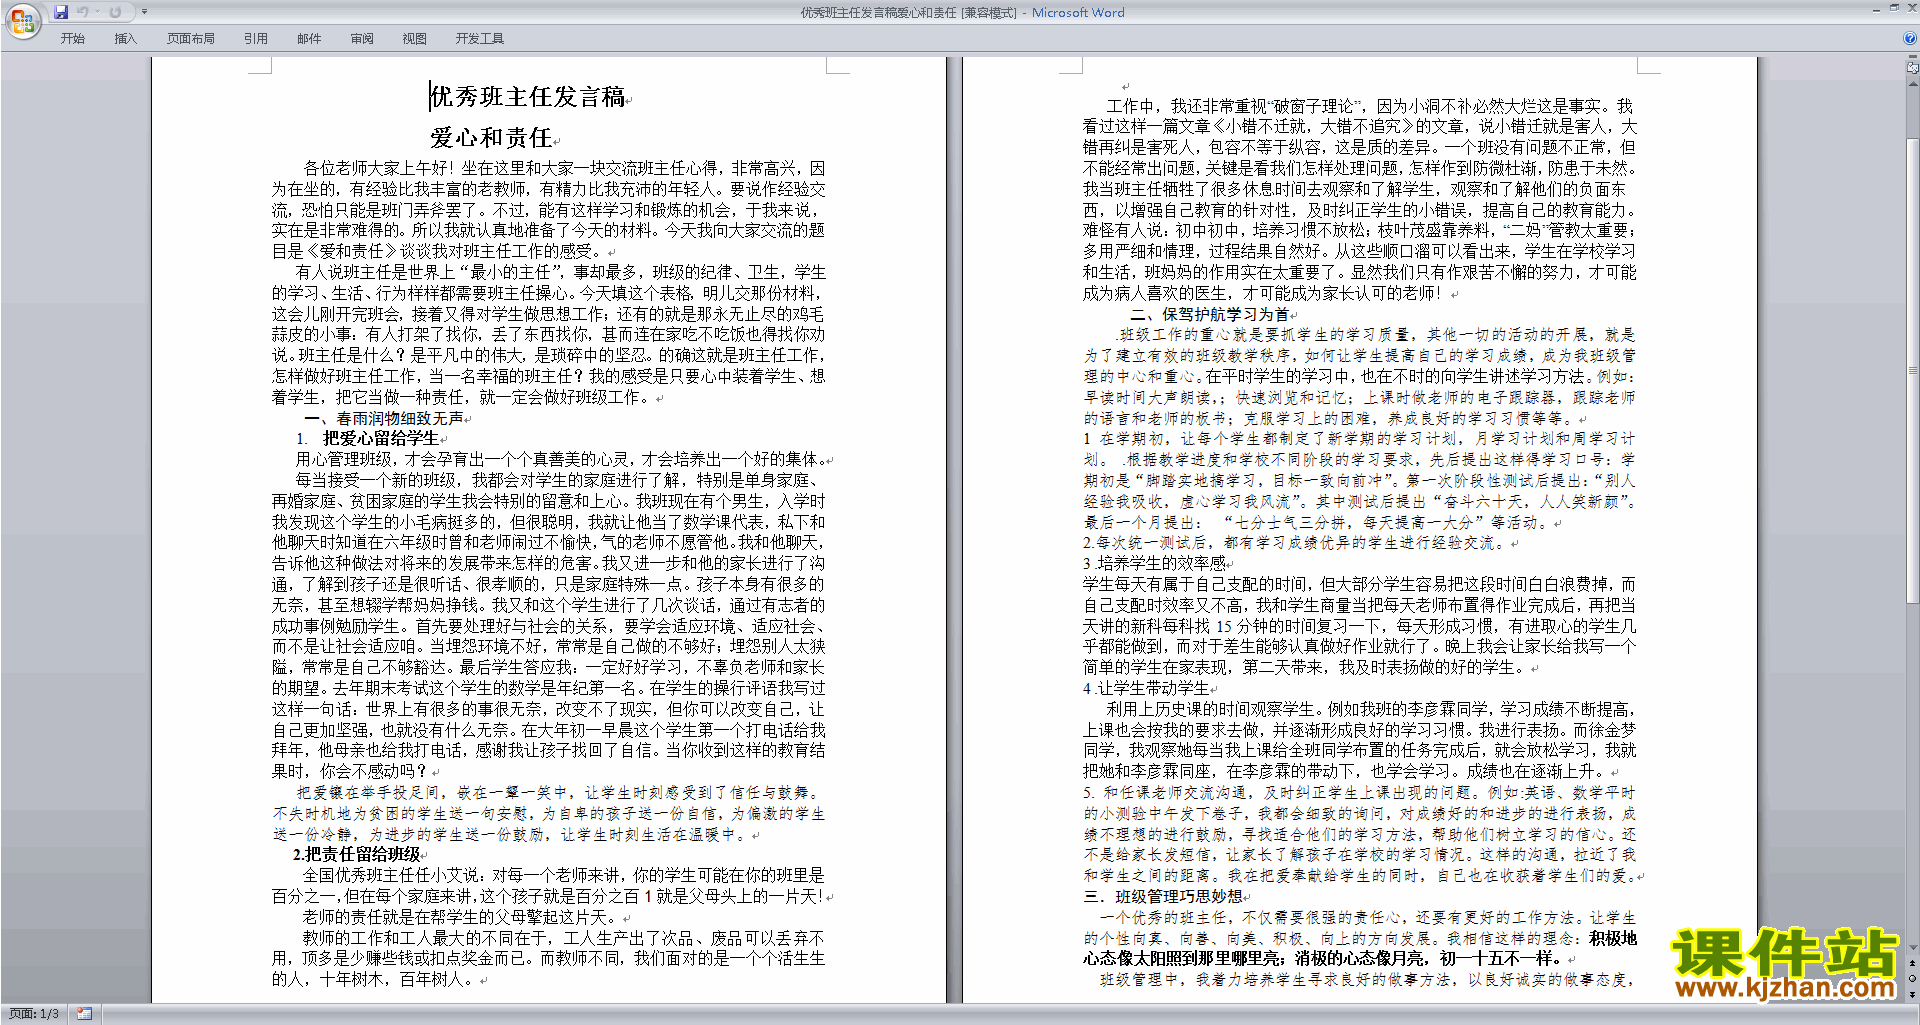Click the vertical scrollbar thumb
1920x1025 pixels.
tap(1913, 370)
